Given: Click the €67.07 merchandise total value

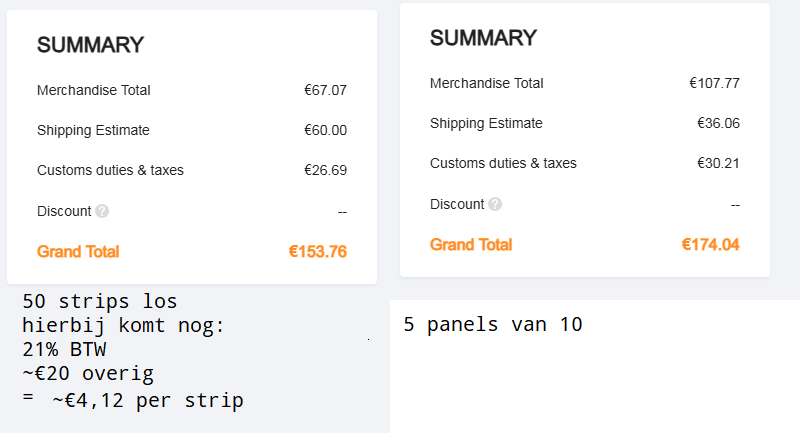Looking at the screenshot, I should (325, 90).
